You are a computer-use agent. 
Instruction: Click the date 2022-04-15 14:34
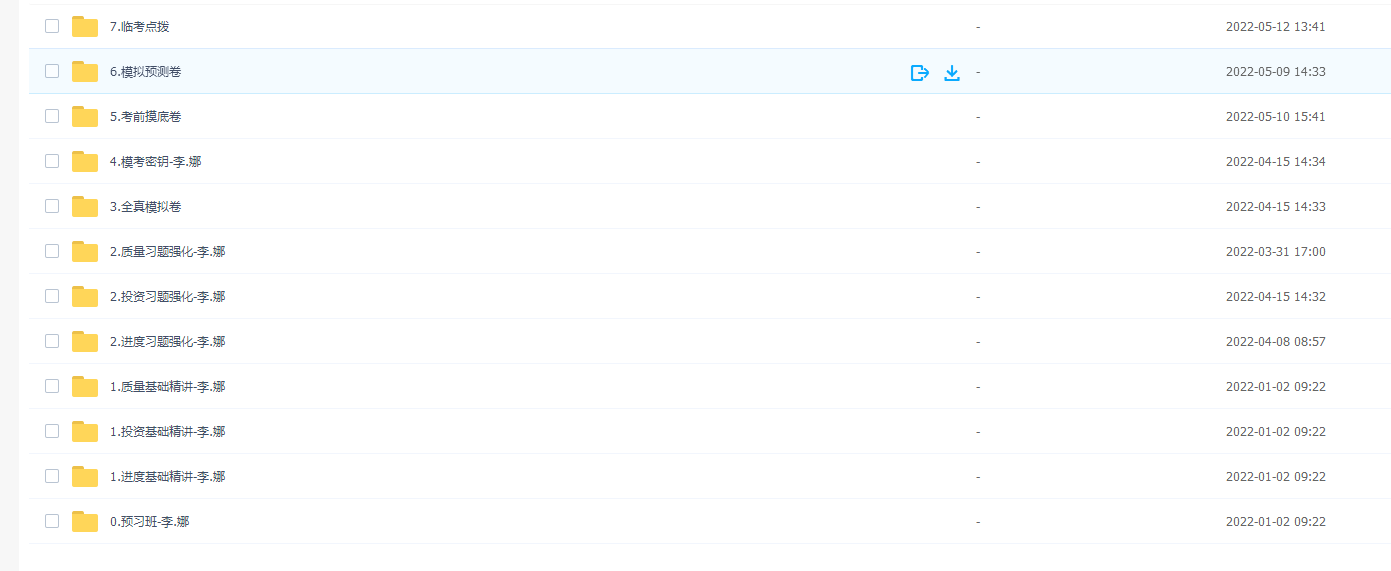pyautogui.click(x=1276, y=162)
